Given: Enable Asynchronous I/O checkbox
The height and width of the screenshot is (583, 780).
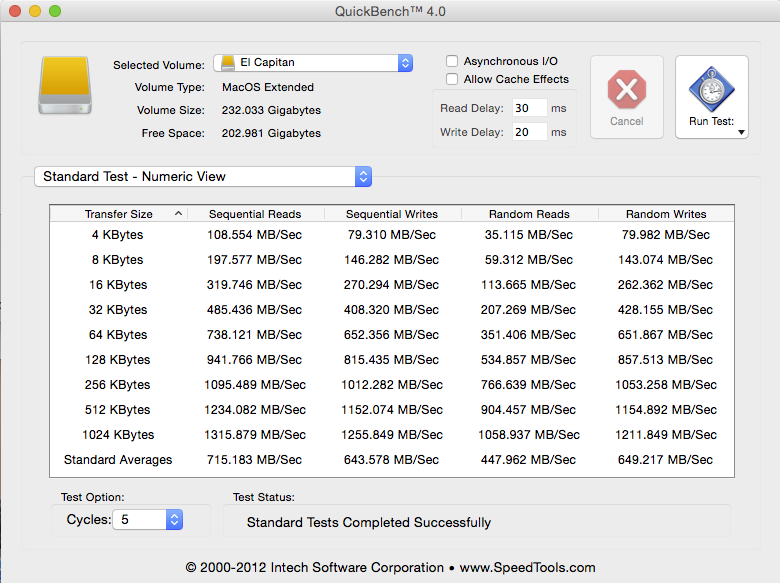Looking at the screenshot, I should pos(452,61).
